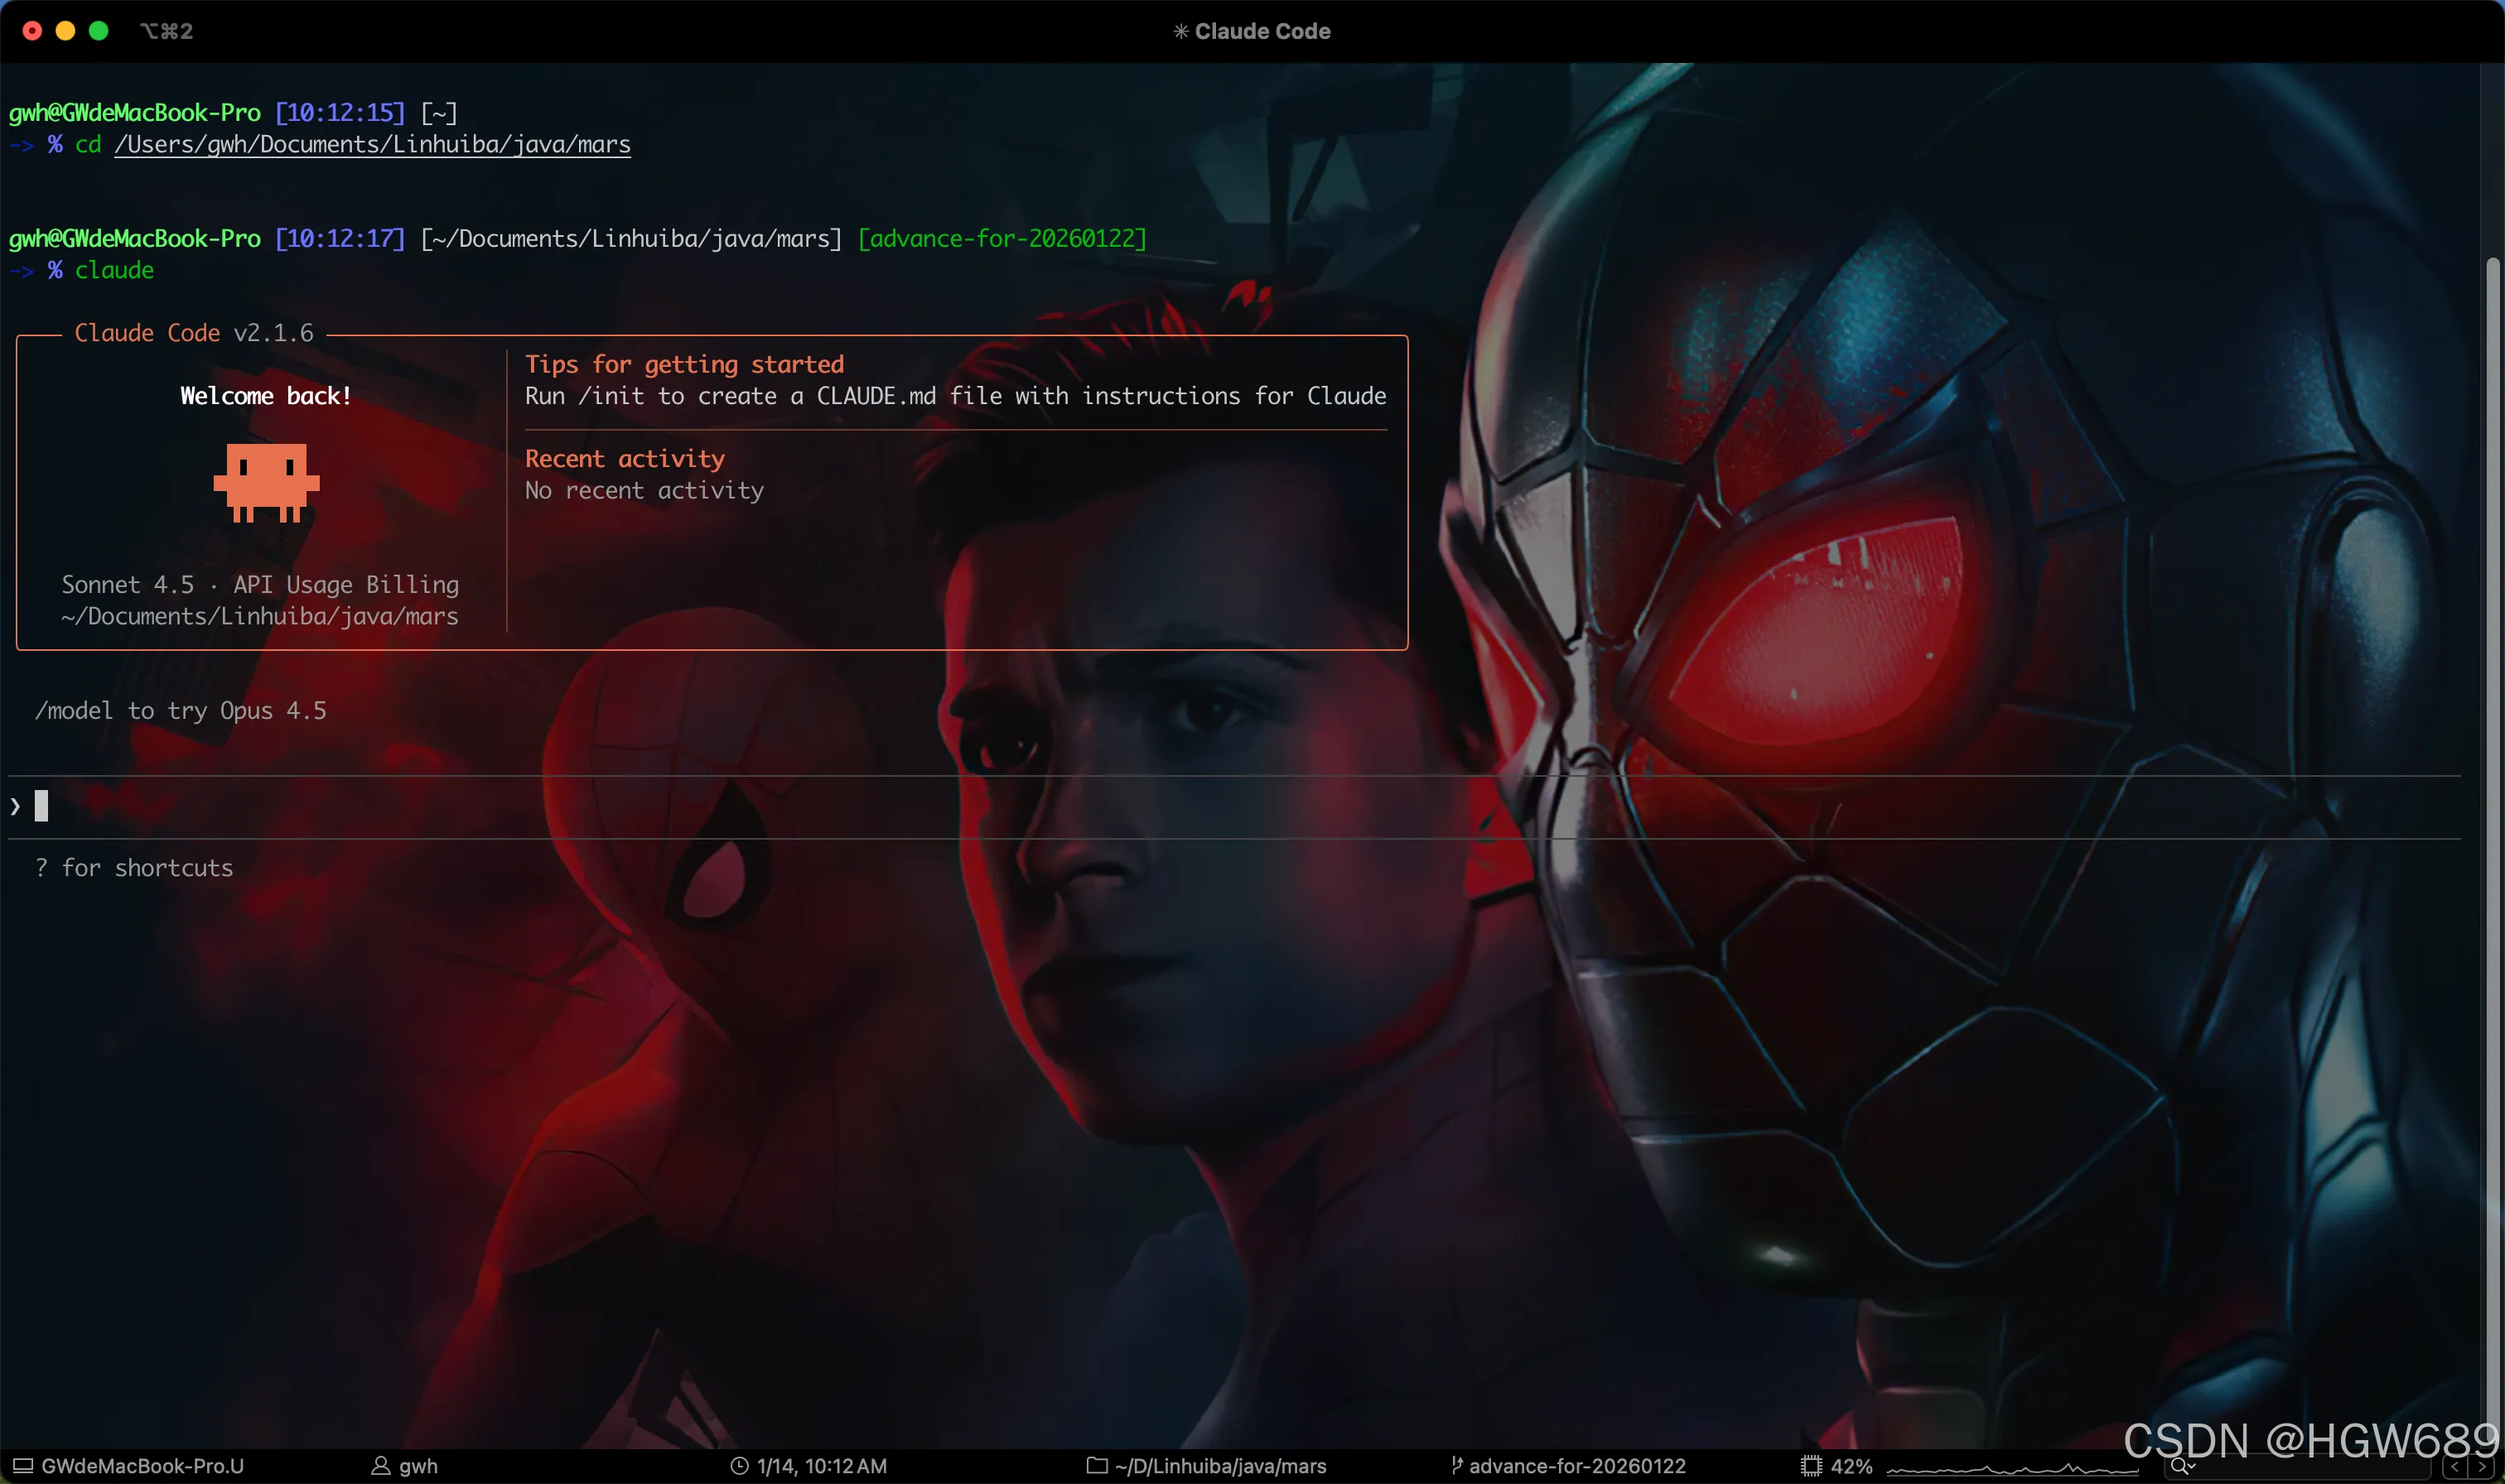Click "Sonnet 4.5 · API Usage Billing" line

point(260,585)
